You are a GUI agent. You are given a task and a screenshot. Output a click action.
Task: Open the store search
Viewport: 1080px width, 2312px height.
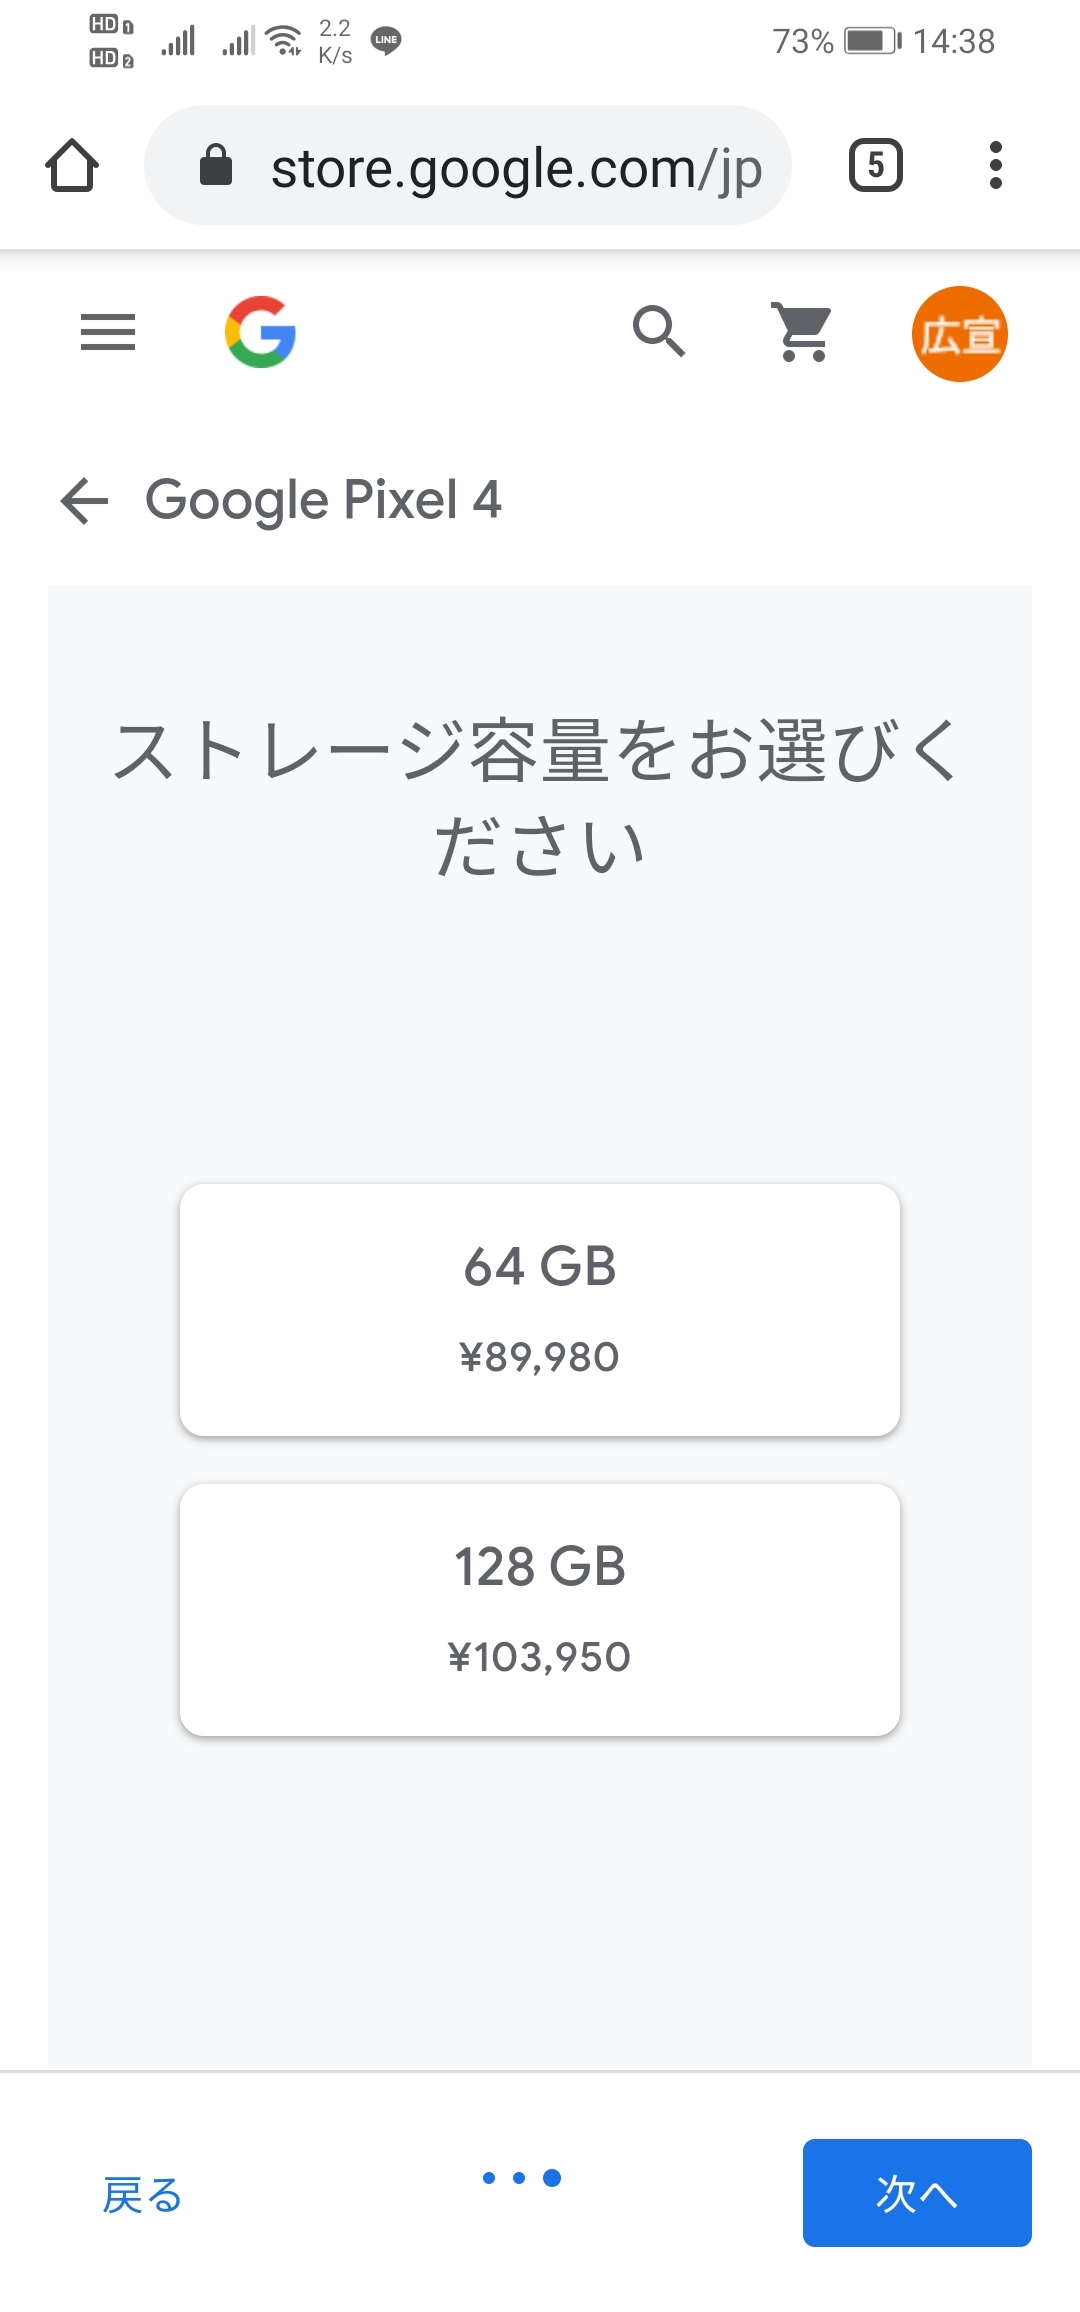tap(659, 331)
